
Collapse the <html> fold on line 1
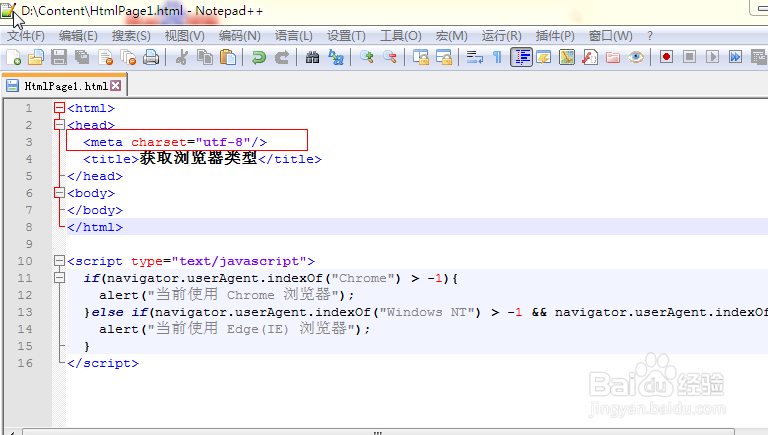coord(59,108)
